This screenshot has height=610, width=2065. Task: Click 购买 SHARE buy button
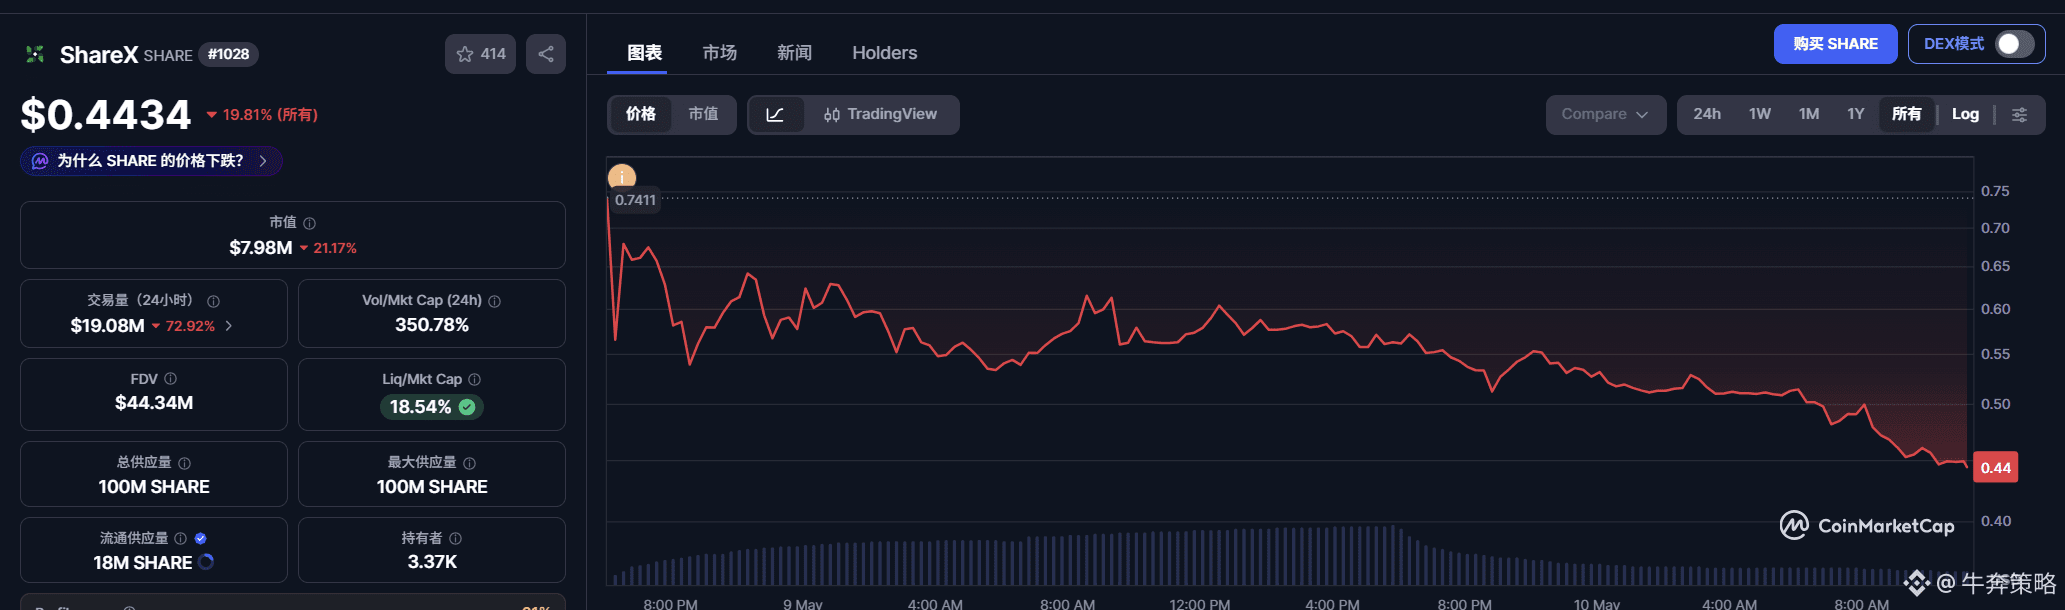pos(1835,44)
